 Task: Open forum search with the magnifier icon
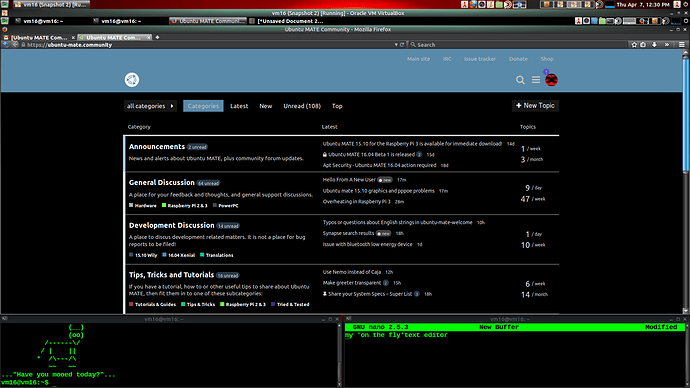click(x=520, y=80)
